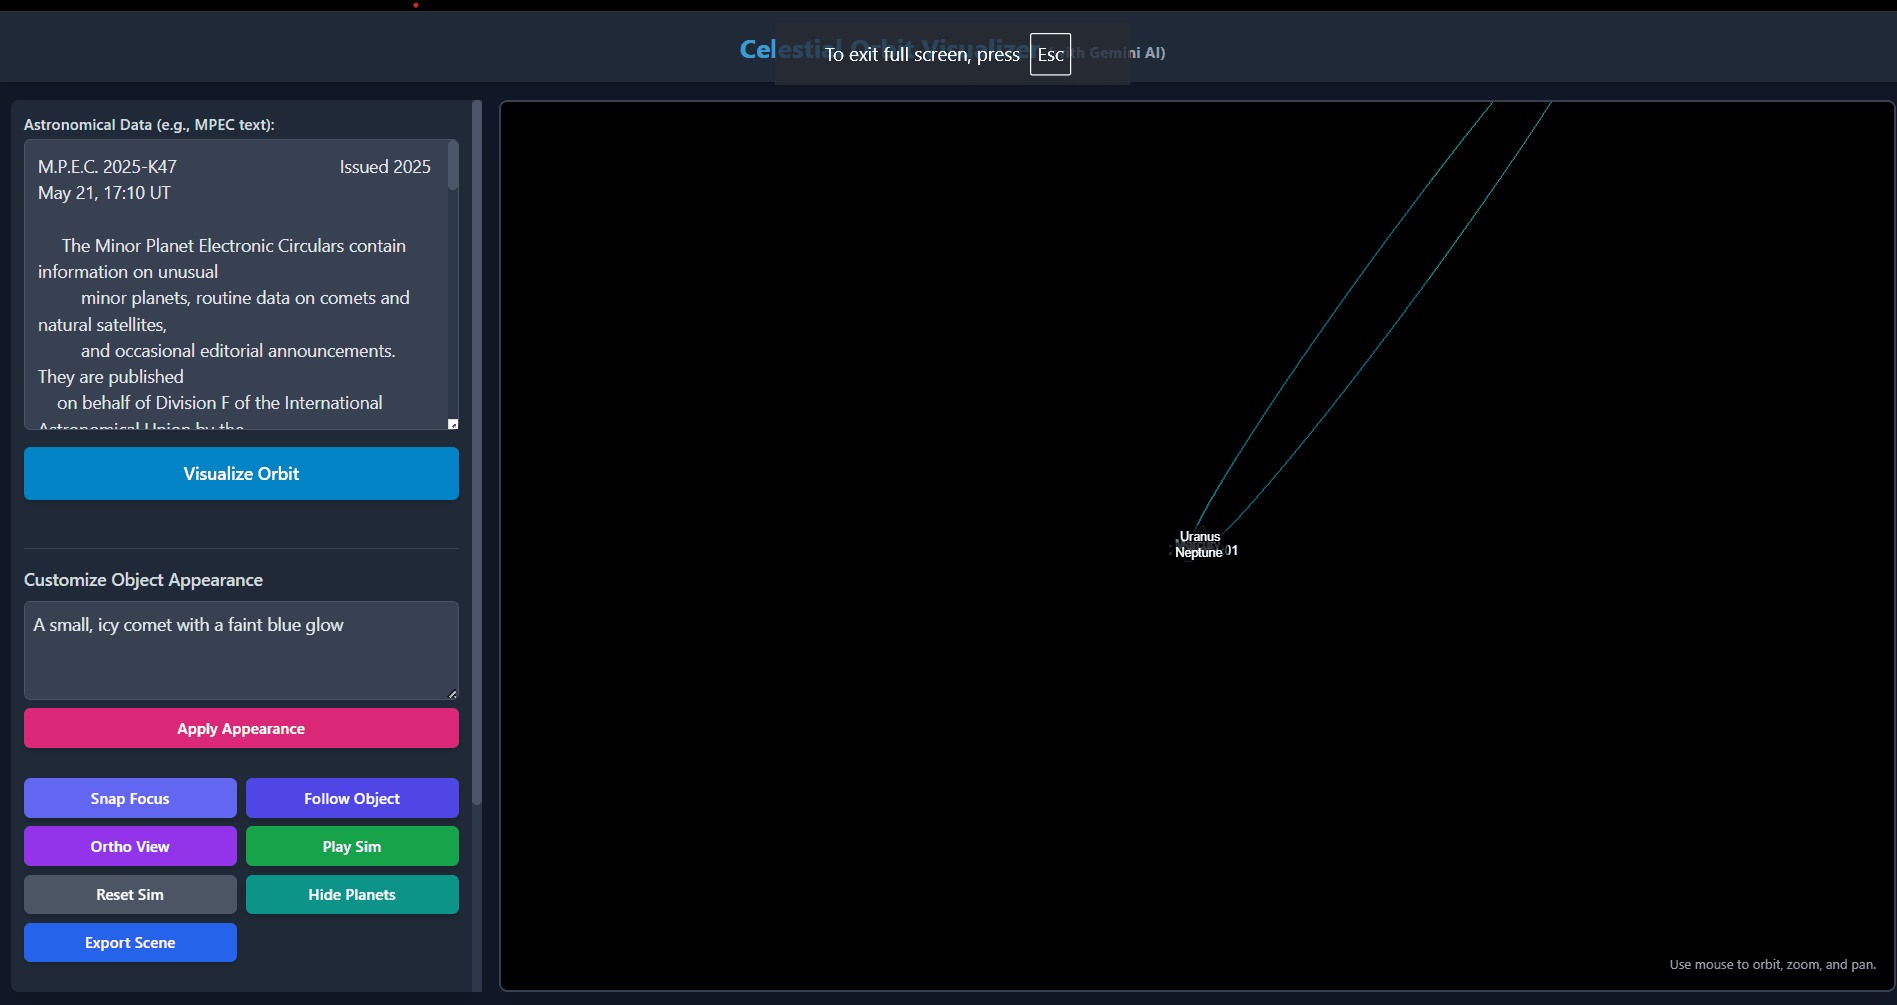Start the simulation with Play Sim
Viewport: 1897px width, 1005px height.
click(x=352, y=846)
